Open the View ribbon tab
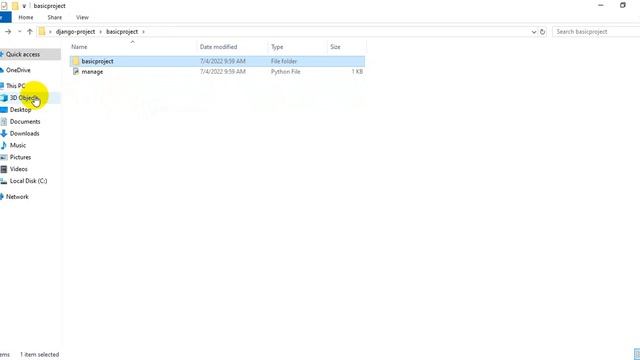Image resolution: width=640 pixels, height=360 pixels. pyautogui.click(x=82, y=18)
